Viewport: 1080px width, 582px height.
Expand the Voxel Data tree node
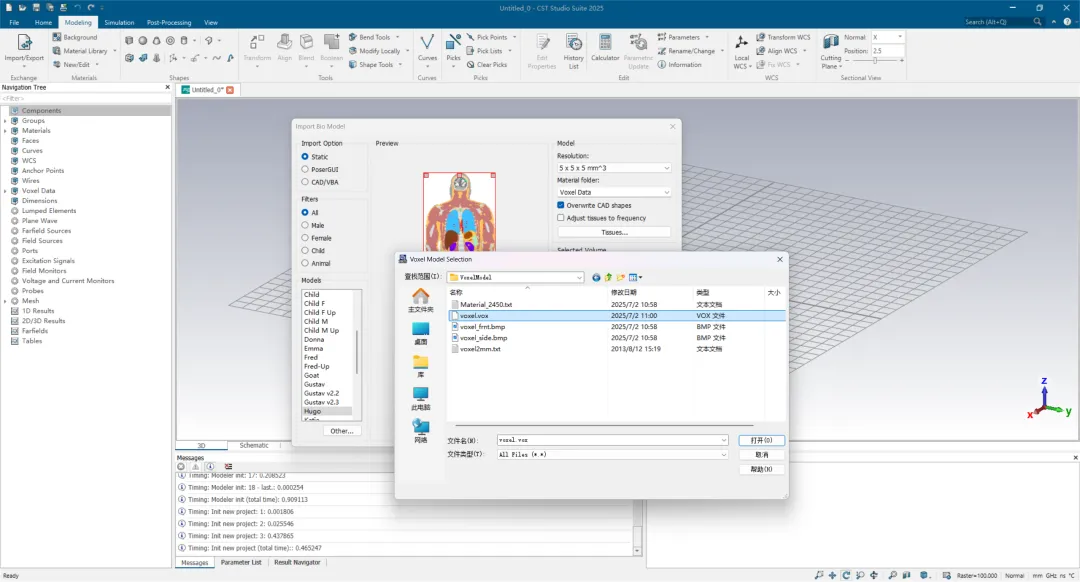point(6,191)
